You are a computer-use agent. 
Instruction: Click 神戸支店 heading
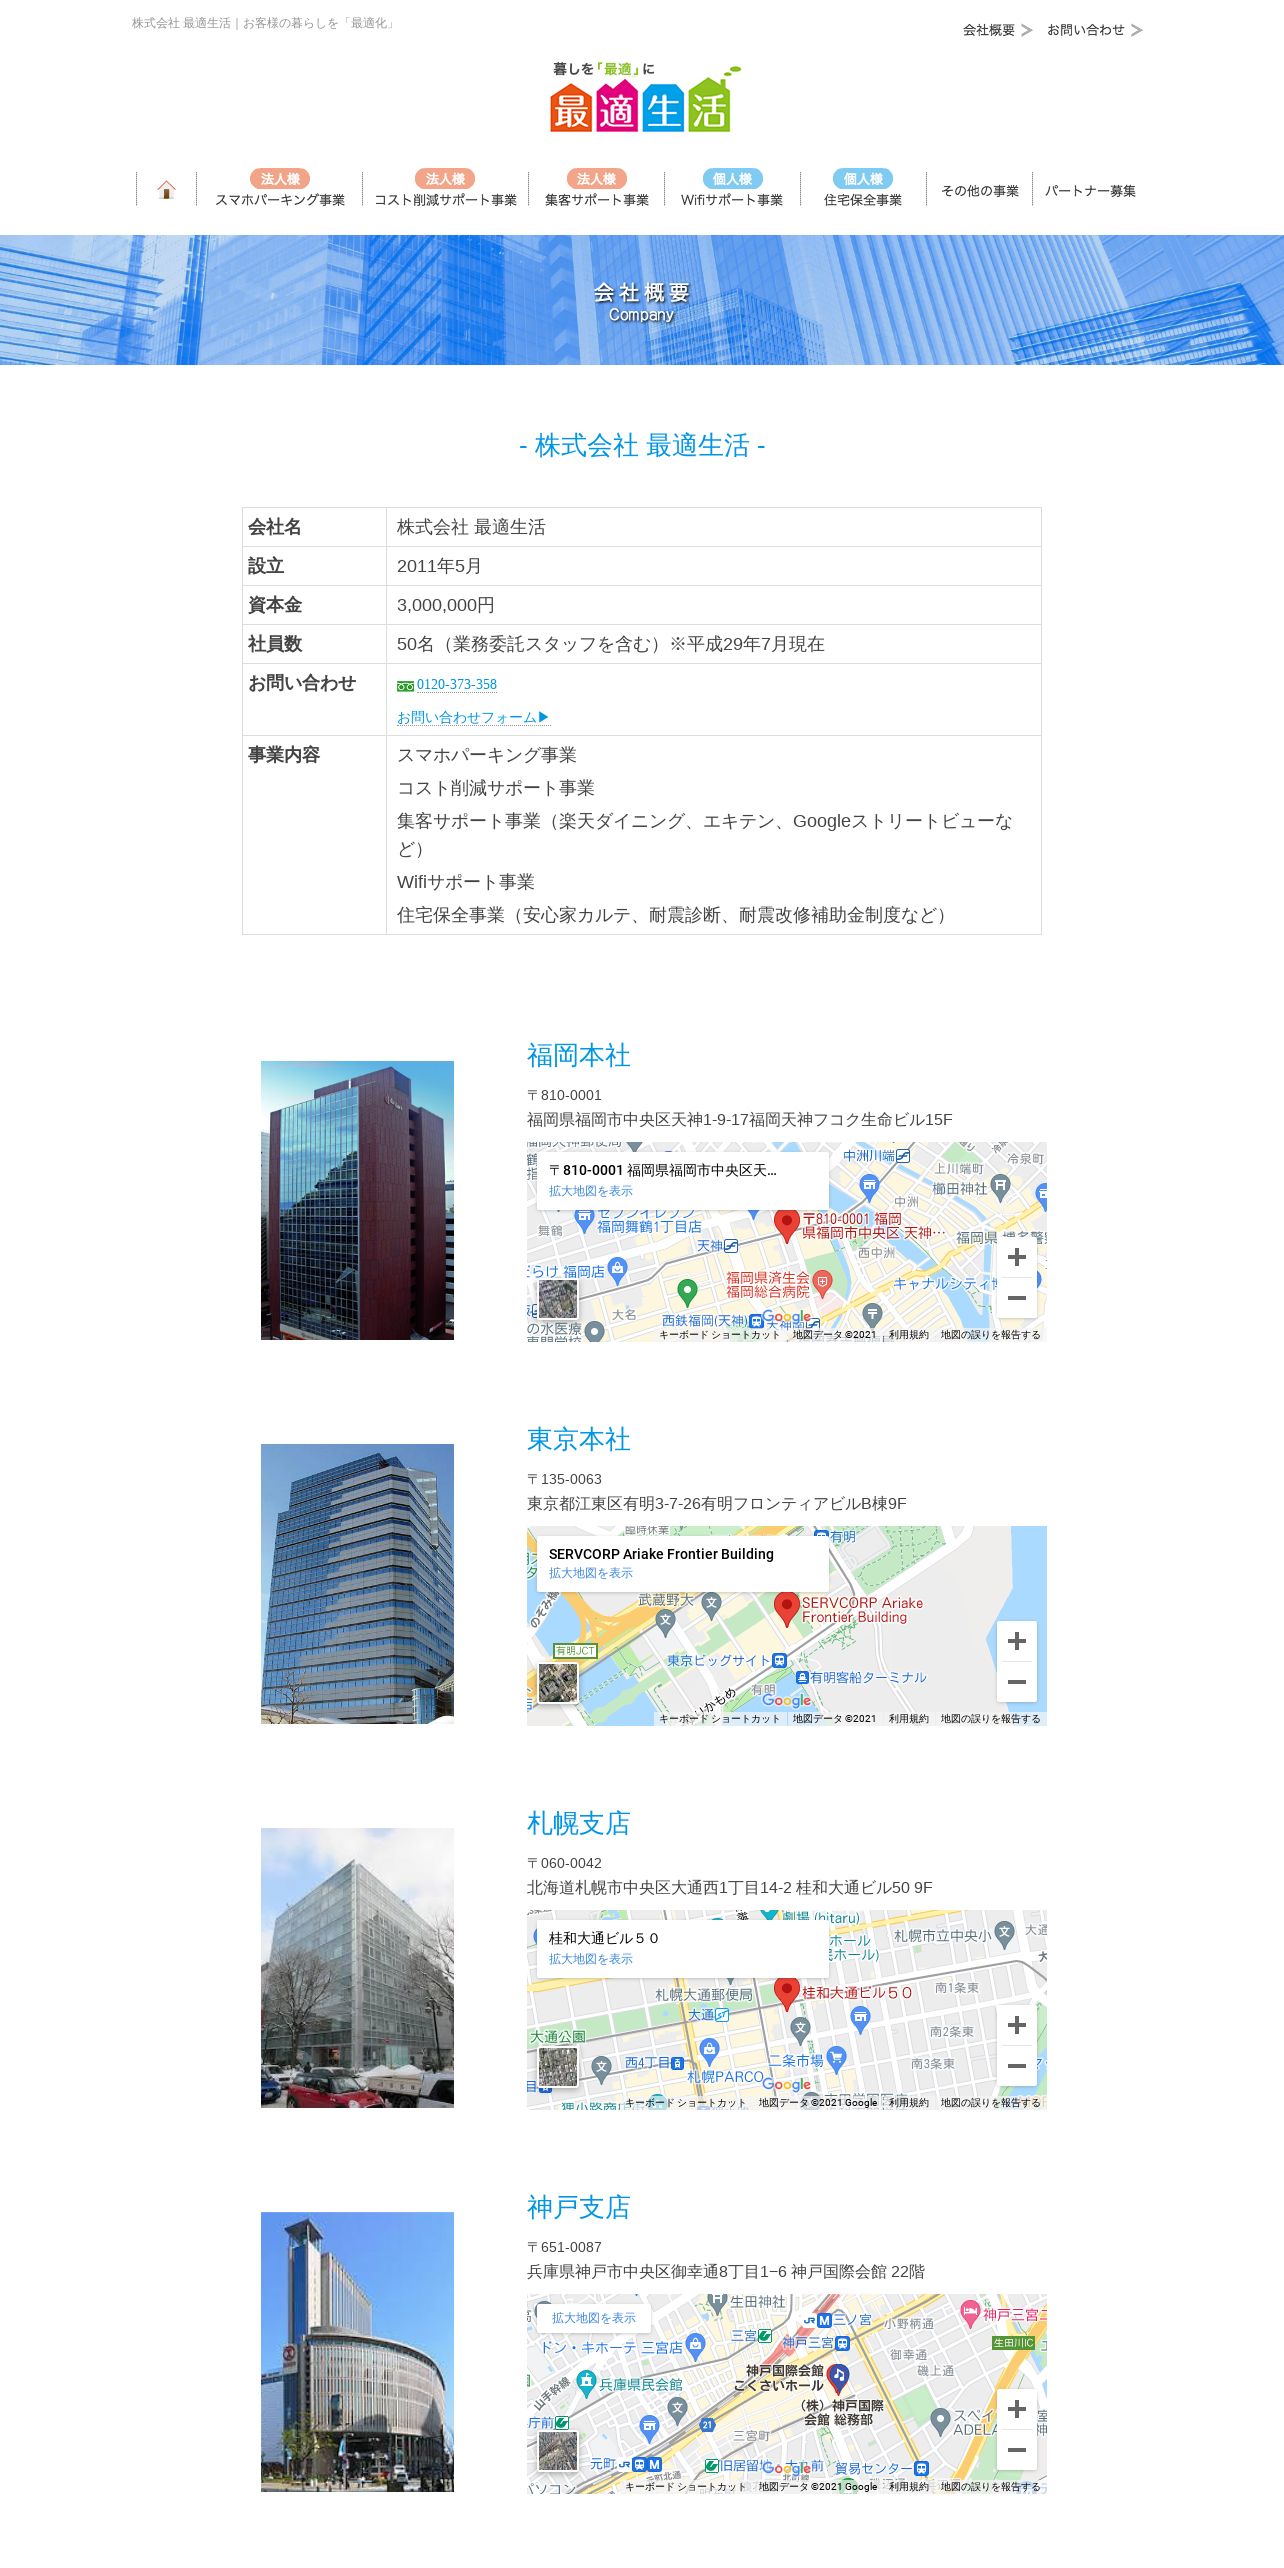pos(578,2208)
